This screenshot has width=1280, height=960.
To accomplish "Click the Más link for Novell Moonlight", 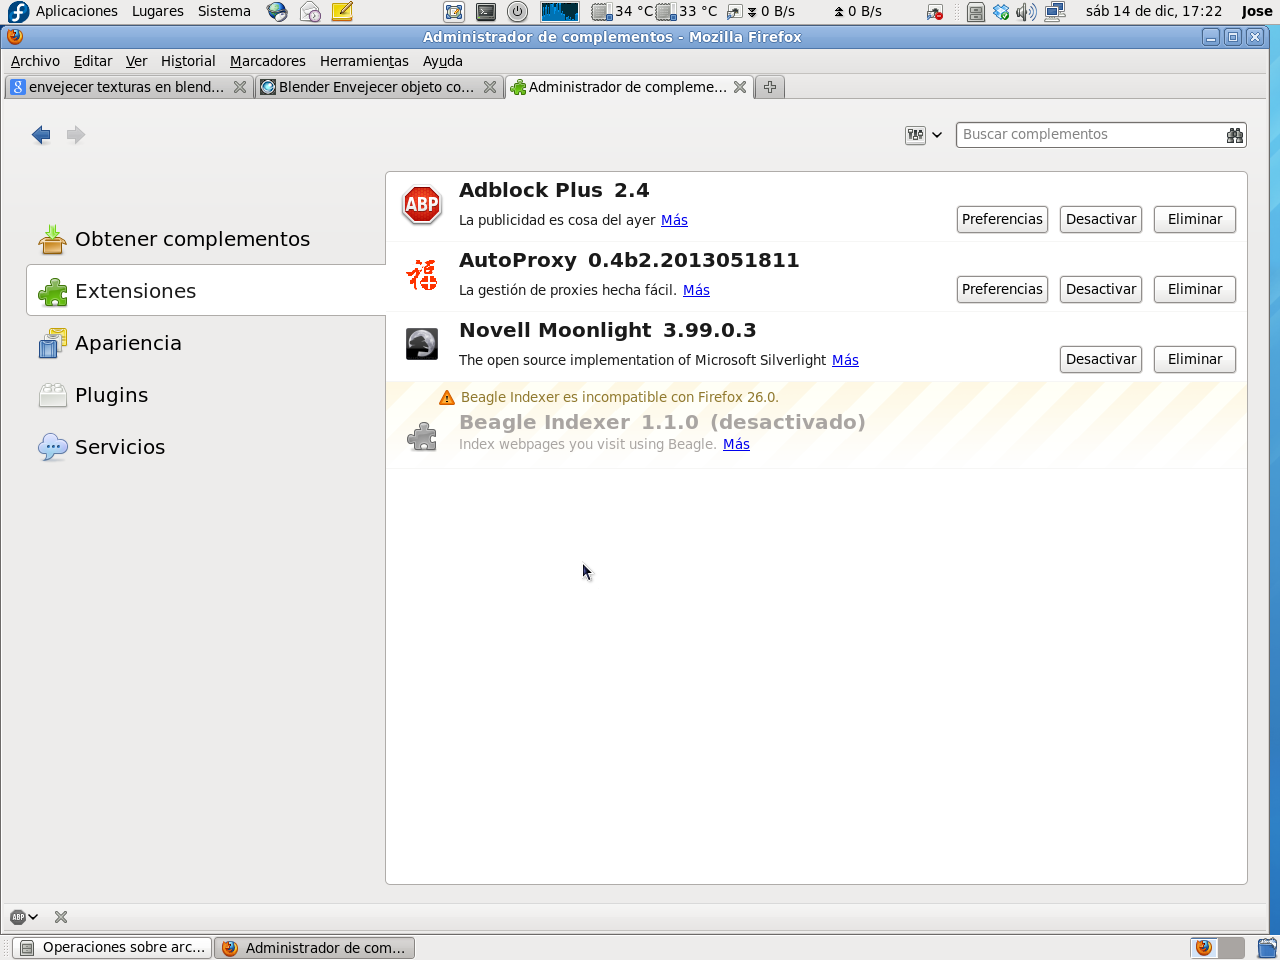I will [845, 360].
